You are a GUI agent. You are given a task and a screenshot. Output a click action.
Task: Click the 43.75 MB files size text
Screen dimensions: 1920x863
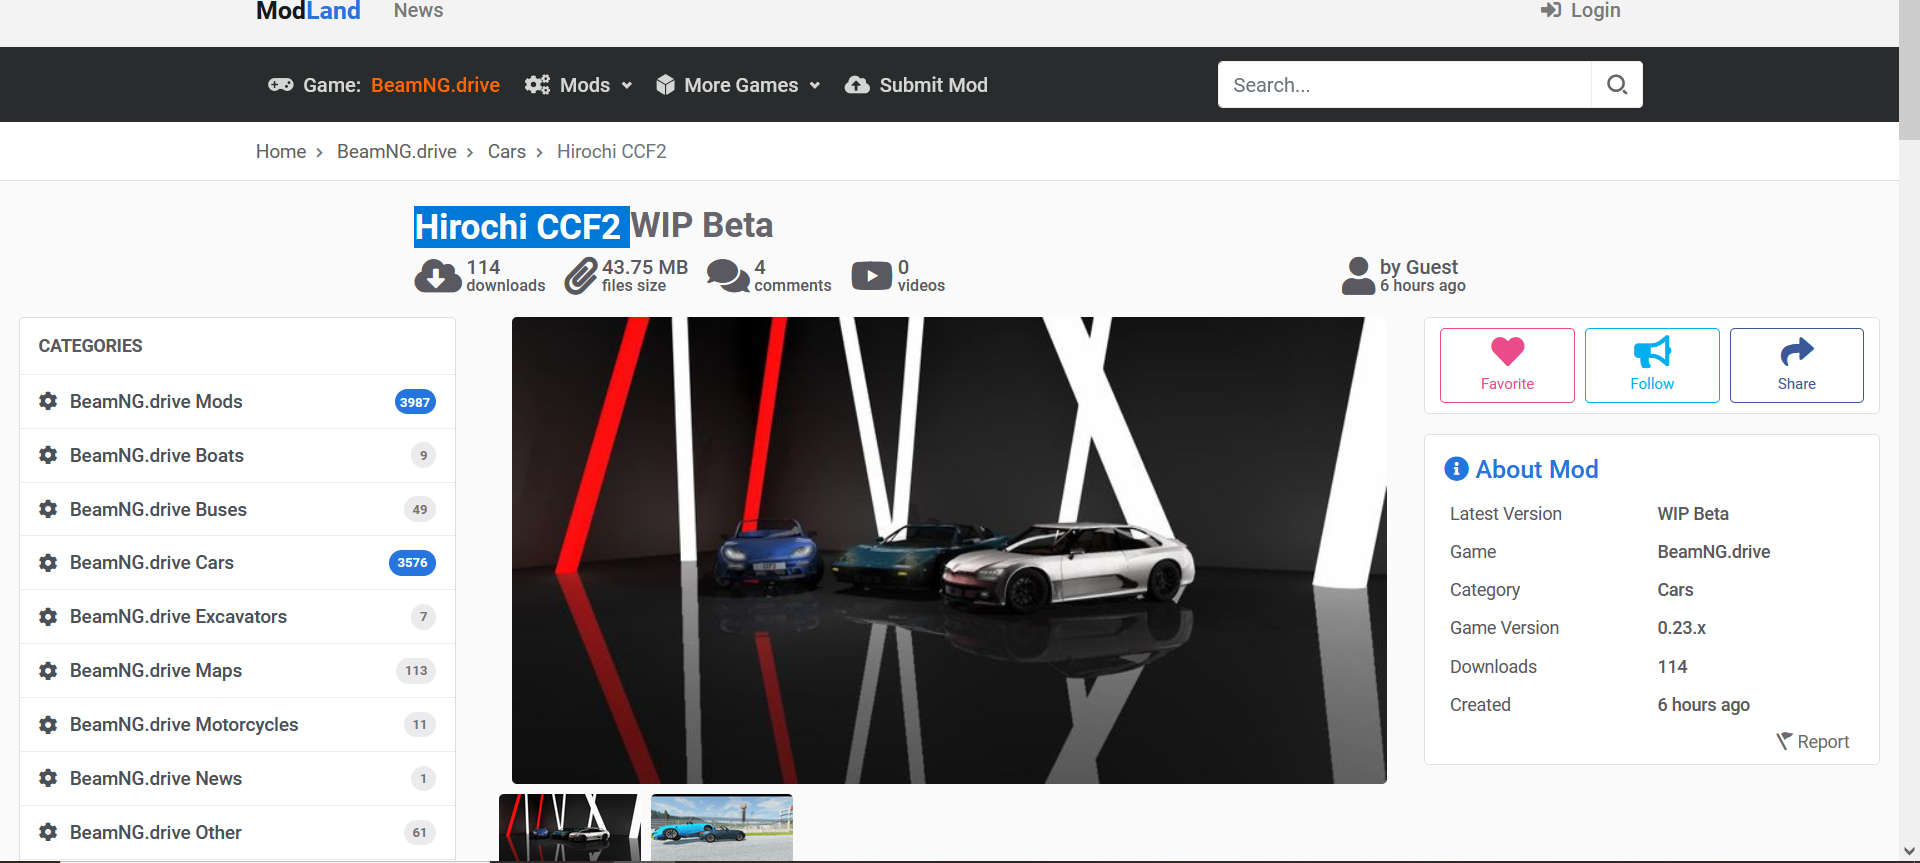645,275
